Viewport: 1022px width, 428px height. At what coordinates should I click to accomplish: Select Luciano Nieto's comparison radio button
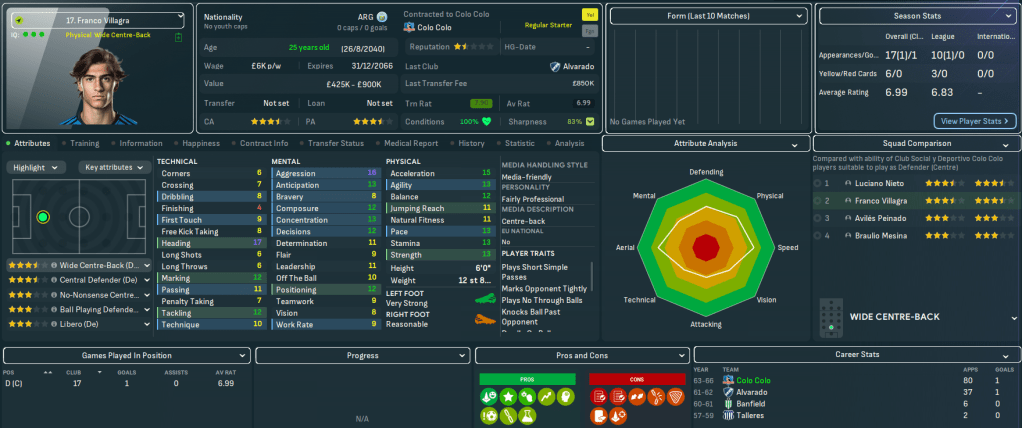click(x=817, y=184)
